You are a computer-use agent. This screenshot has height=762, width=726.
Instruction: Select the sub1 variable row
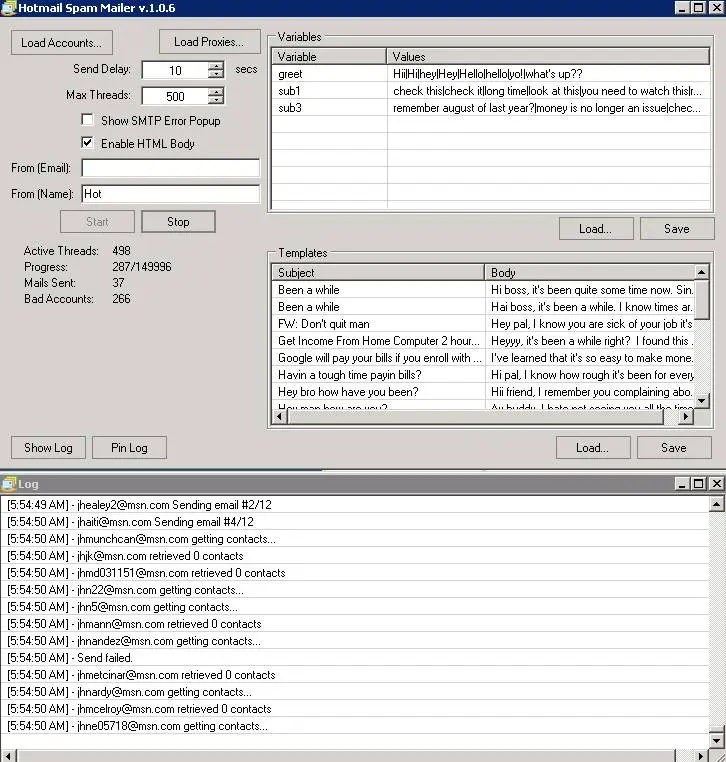(x=491, y=91)
